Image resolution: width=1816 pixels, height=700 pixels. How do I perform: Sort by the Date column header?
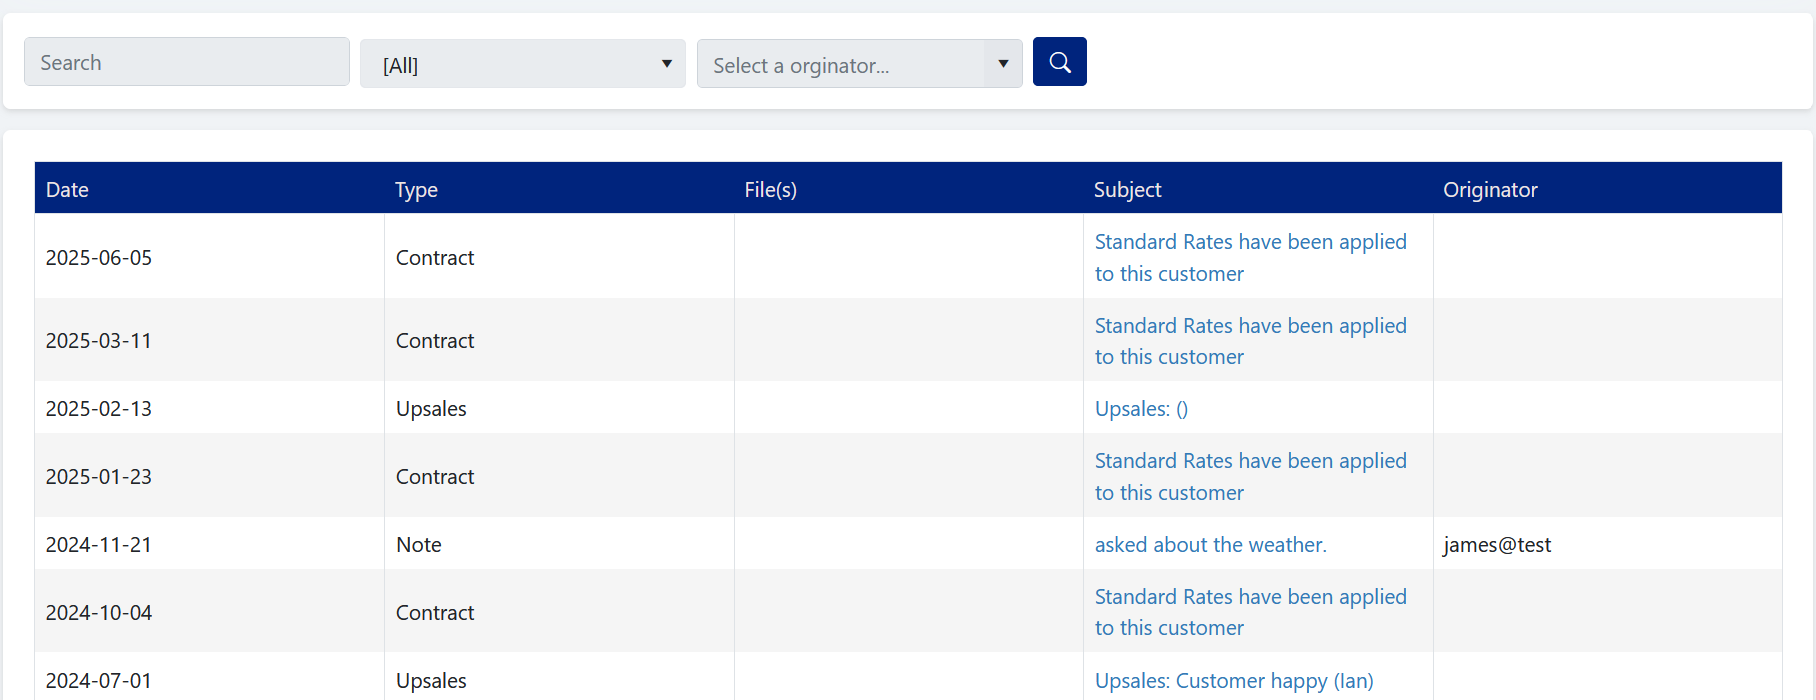(x=67, y=190)
